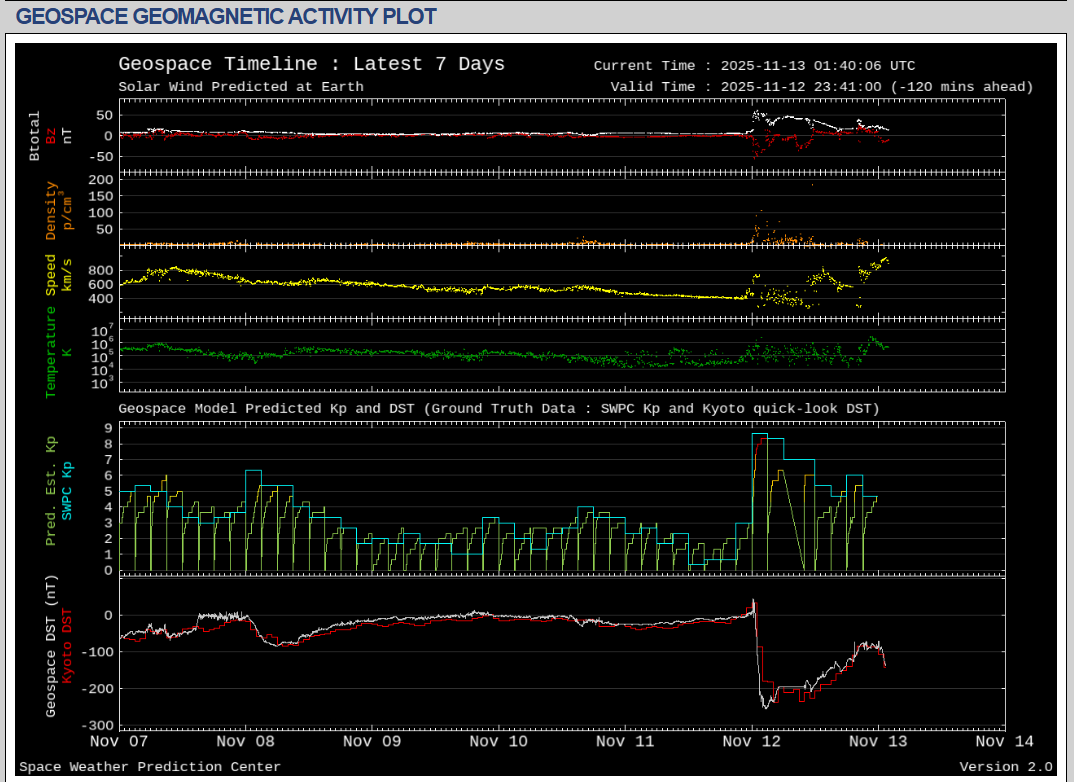The height and width of the screenshot is (782, 1074).
Task: Select the Nov 09 axis date
Action: point(371,741)
